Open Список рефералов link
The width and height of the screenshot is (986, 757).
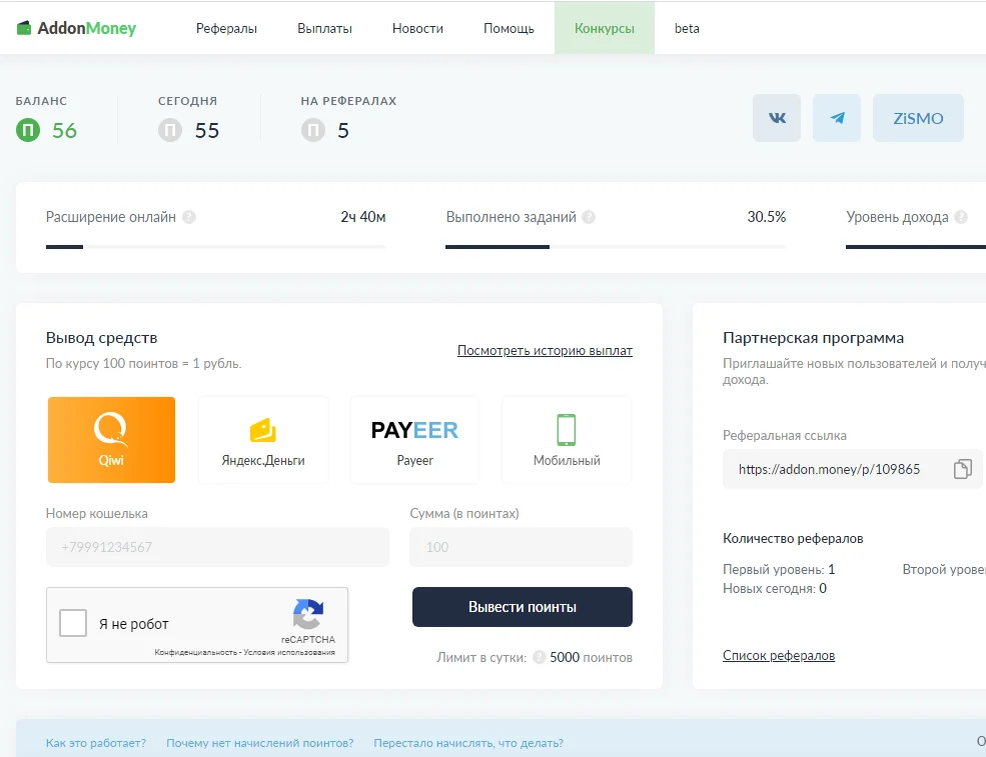778,655
